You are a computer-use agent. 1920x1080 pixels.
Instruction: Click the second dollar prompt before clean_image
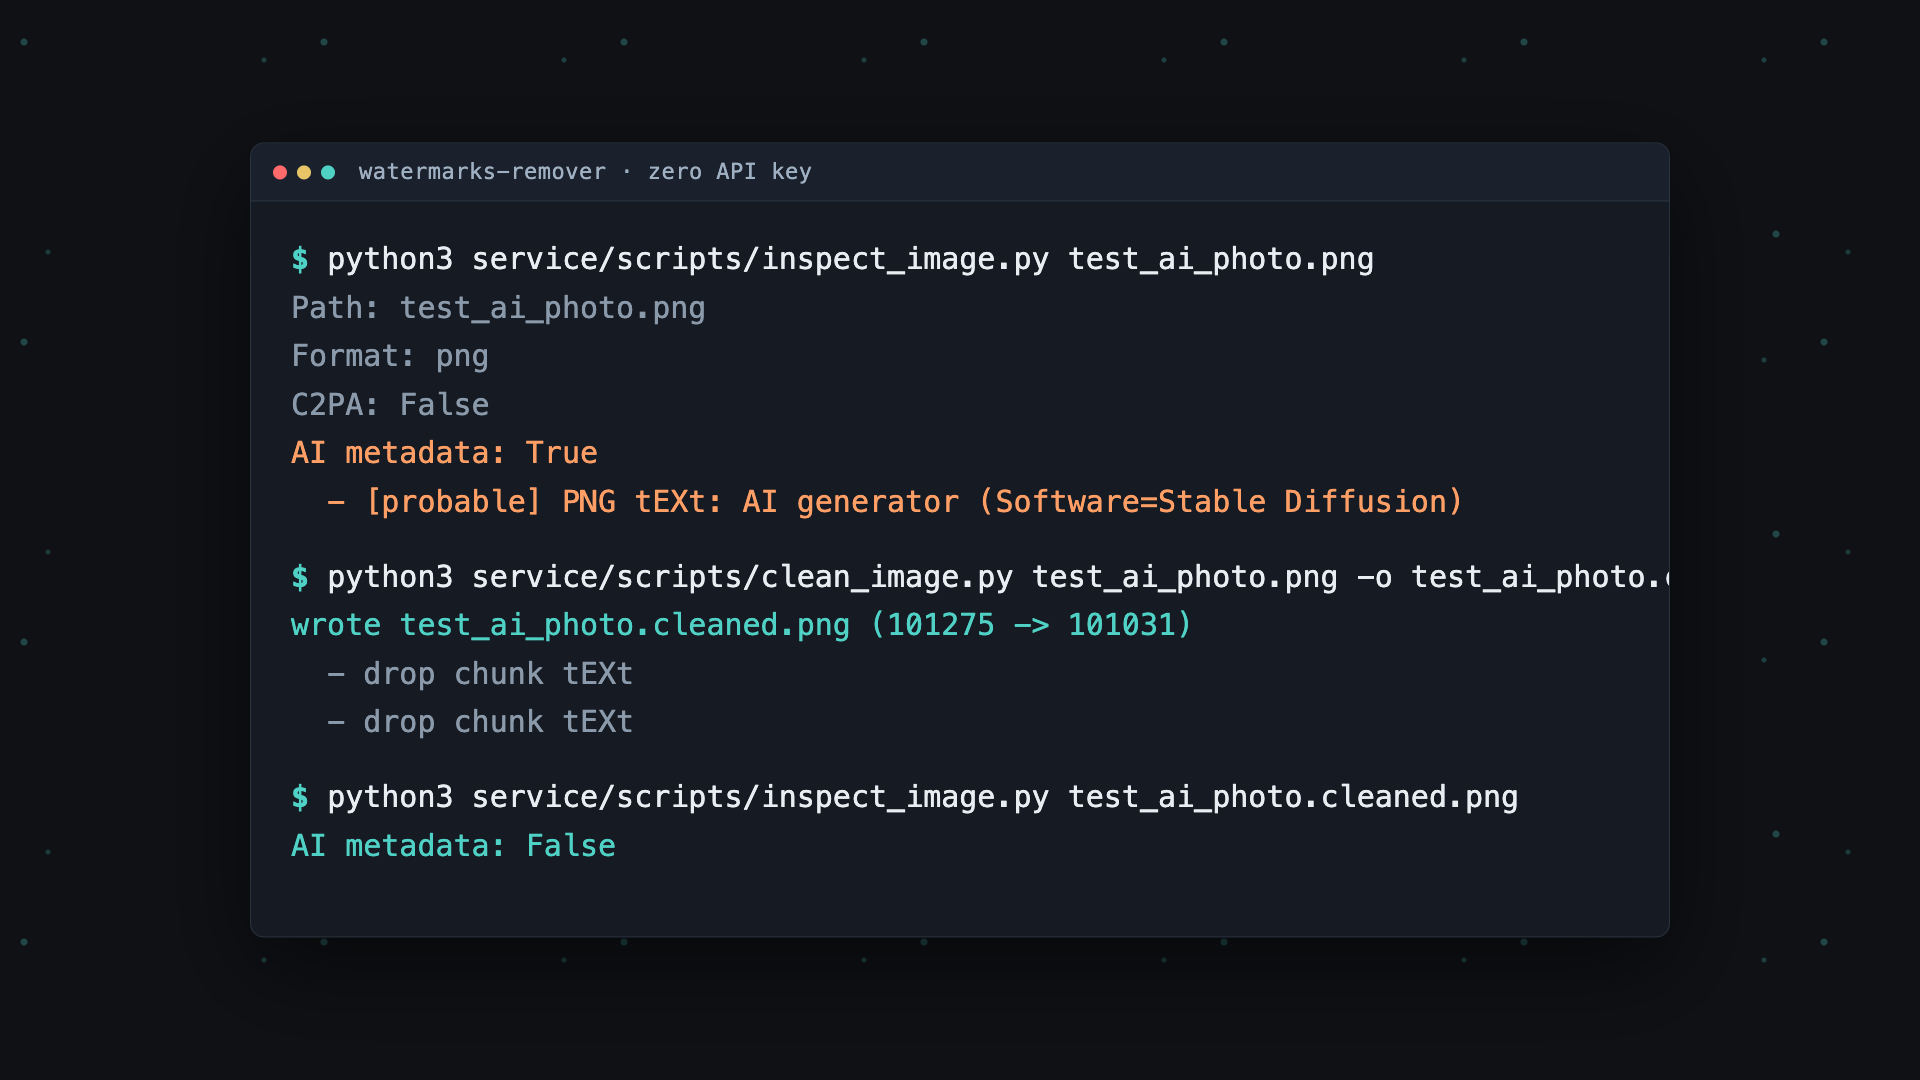pos(300,577)
